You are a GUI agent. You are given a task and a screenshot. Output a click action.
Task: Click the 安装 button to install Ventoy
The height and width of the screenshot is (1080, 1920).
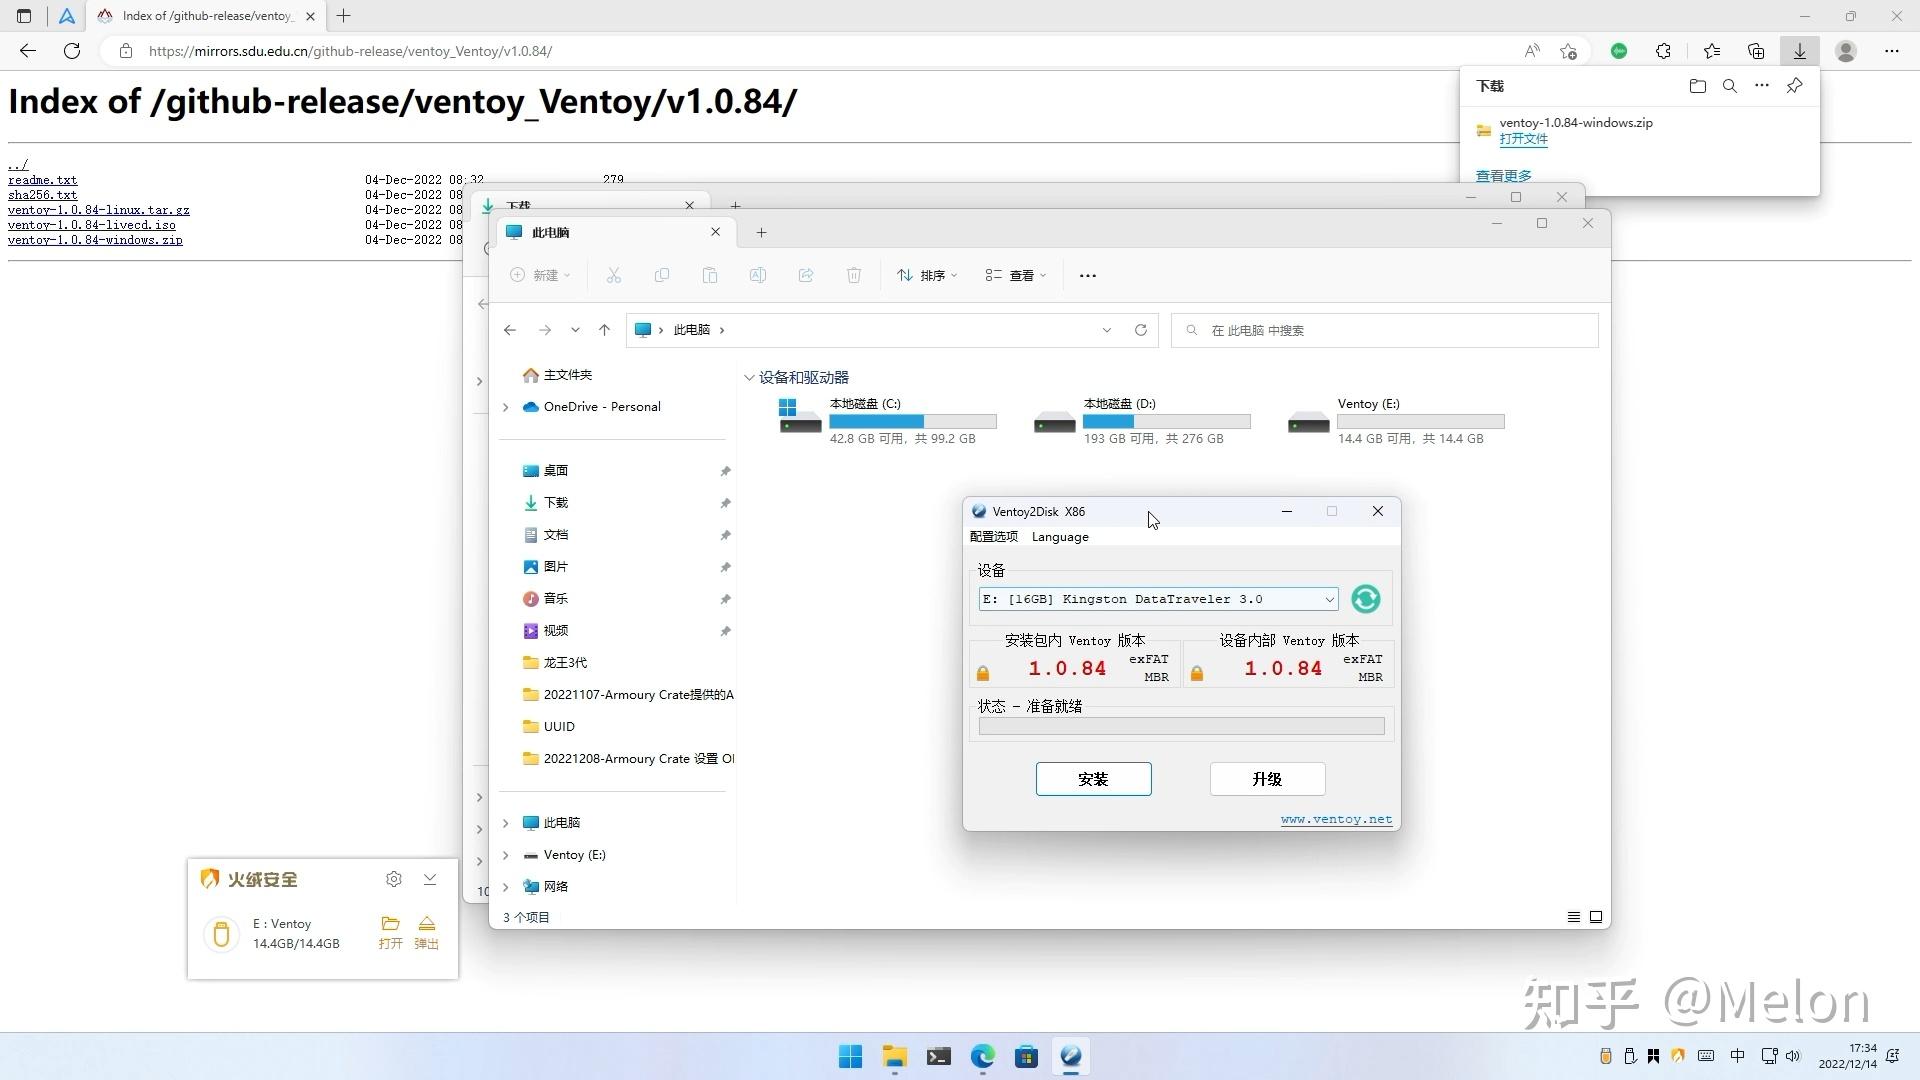[1093, 779]
